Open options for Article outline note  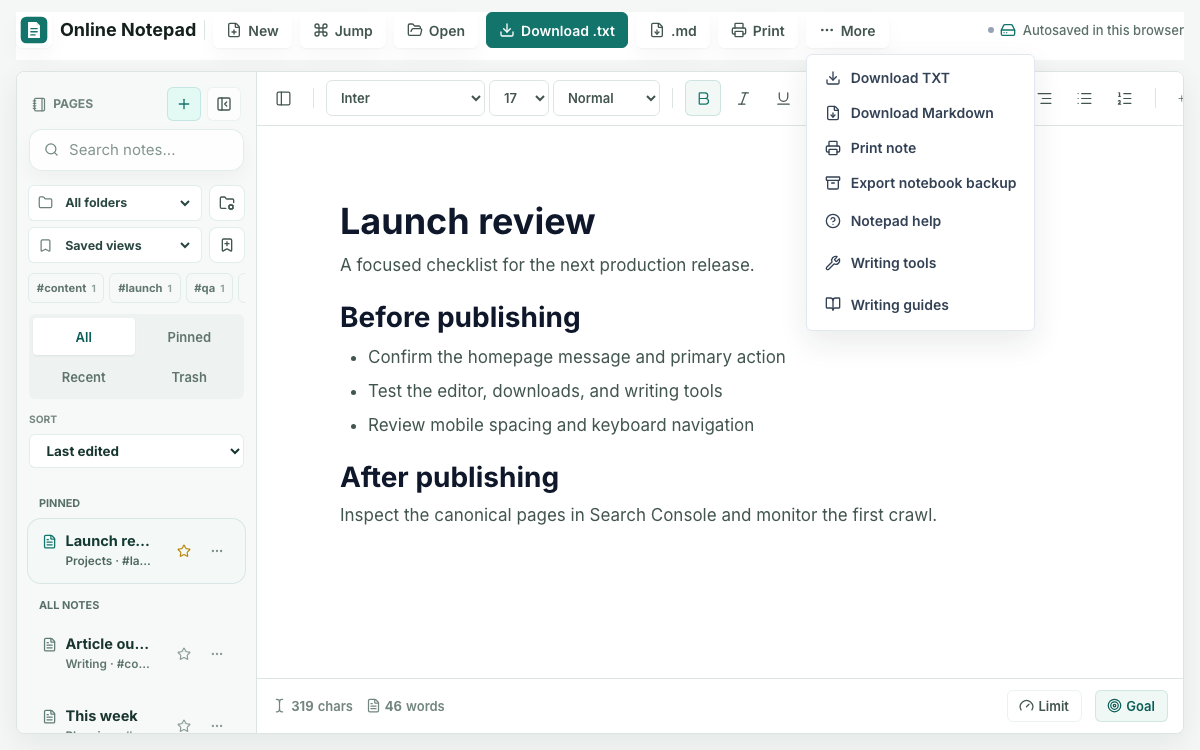pyautogui.click(x=217, y=654)
